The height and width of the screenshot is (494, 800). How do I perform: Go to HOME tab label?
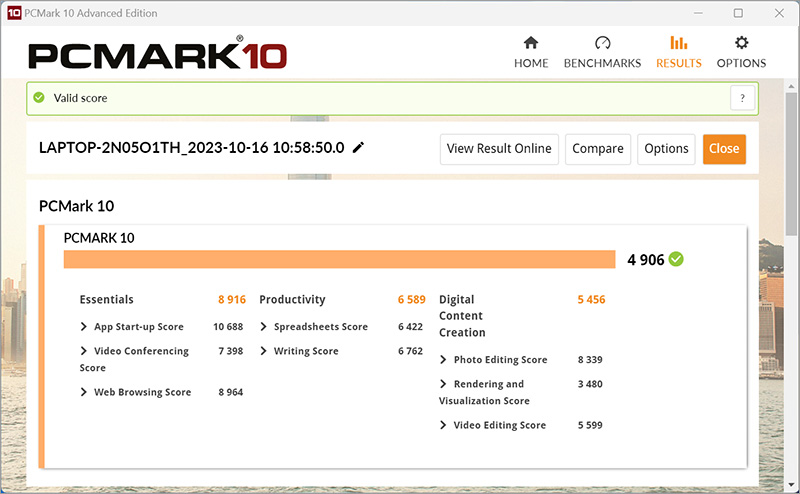(x=531, y=63)
